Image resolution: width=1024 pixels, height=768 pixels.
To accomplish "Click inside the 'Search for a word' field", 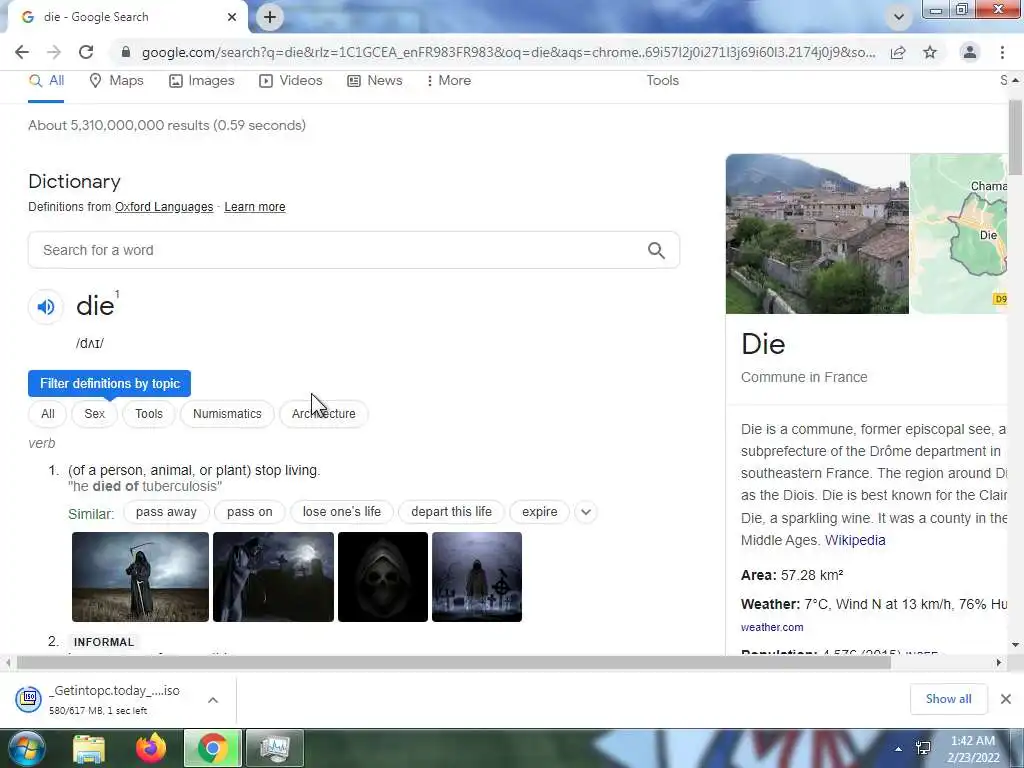I will click(353, 250).
